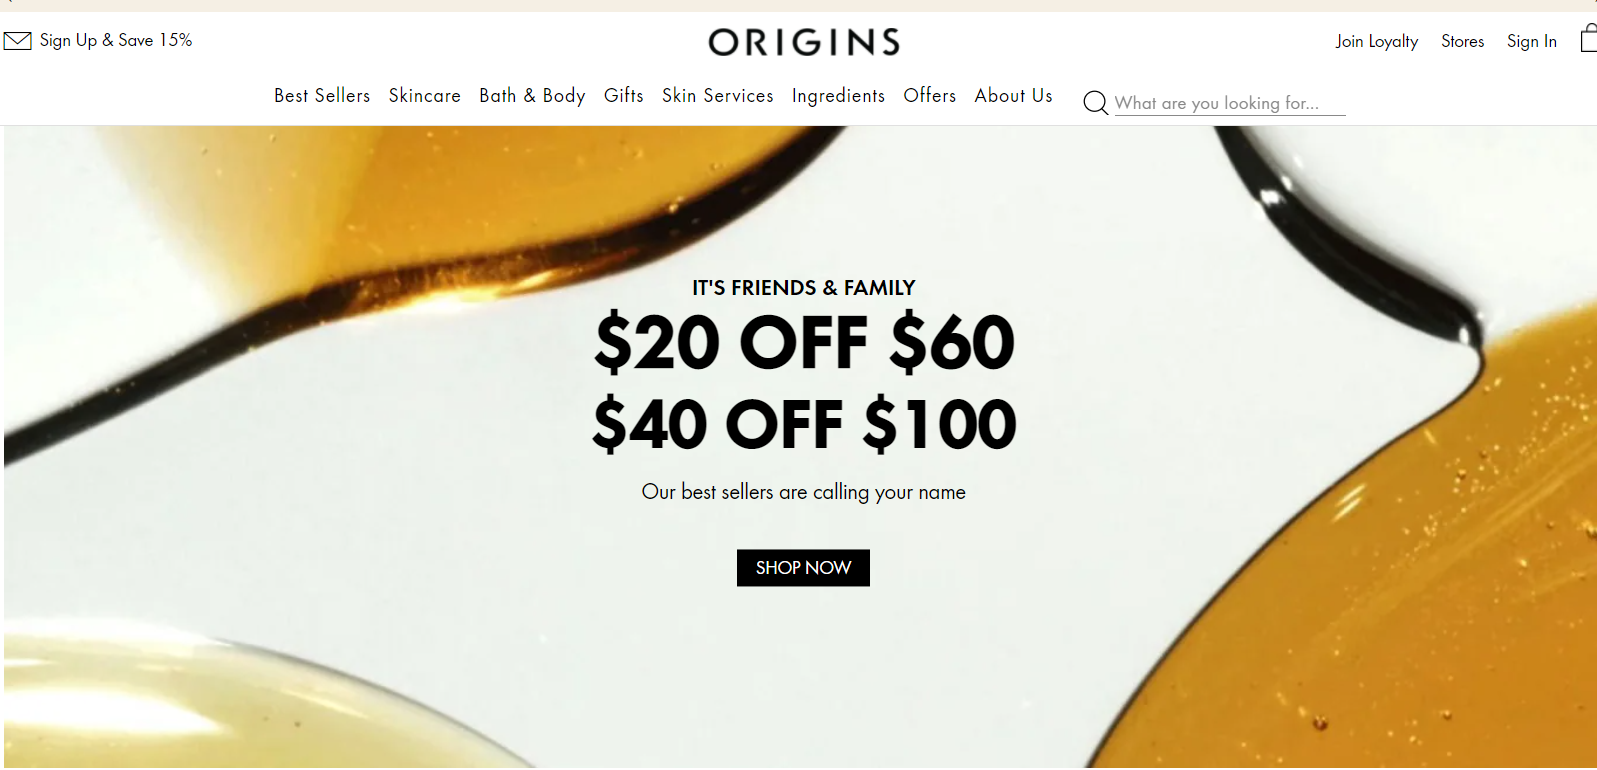Click the magnifying glass search icon
Screen dimensions: 1597x770
click(x=1095, y=103)
